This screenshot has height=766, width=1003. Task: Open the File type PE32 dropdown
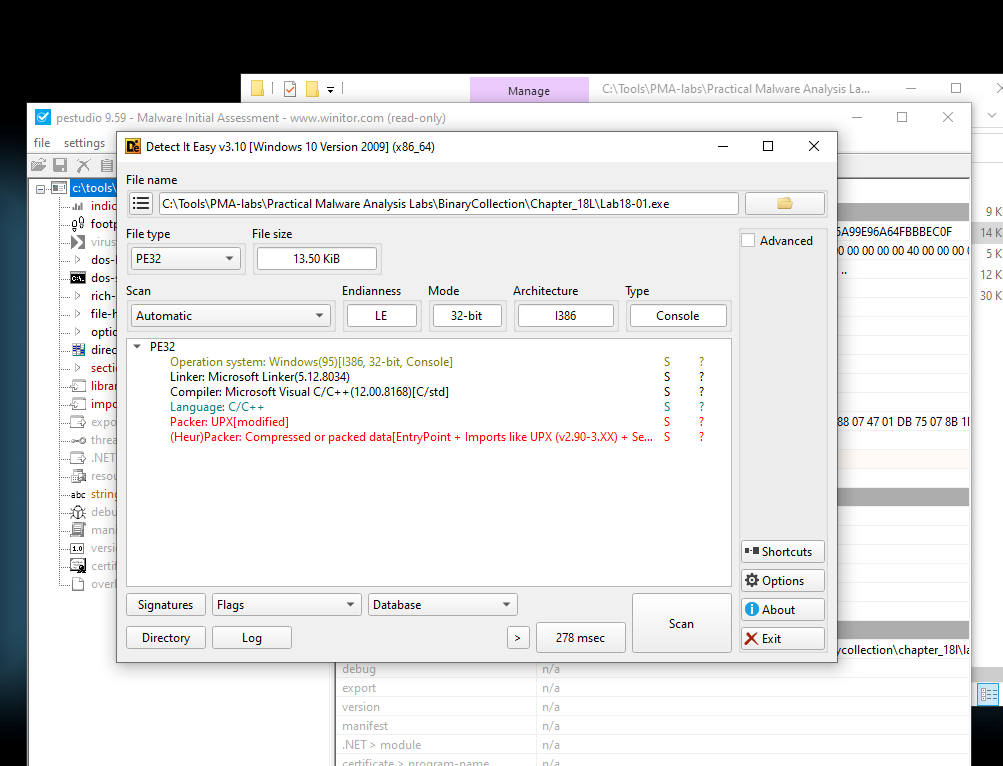186,259
